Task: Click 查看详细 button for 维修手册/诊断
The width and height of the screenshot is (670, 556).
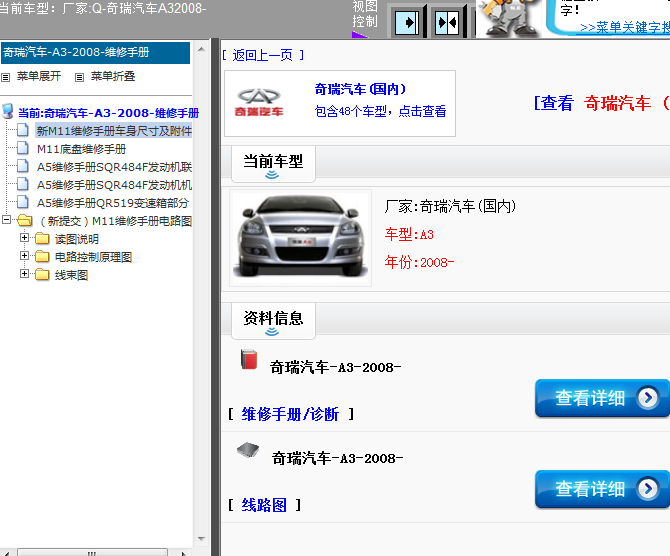Action: pyautogui.click(x=602, y=398)
